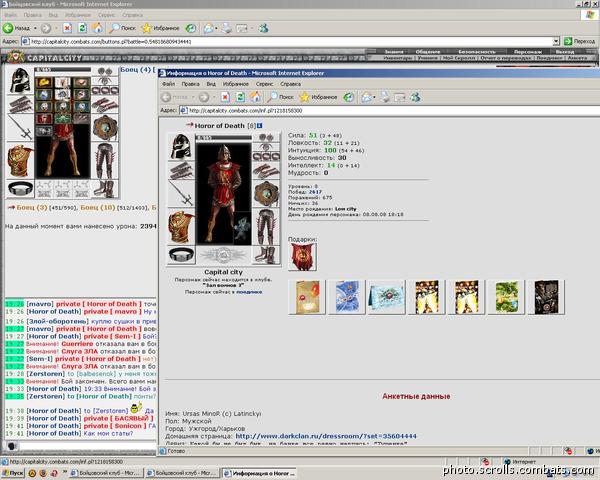Open Персонаж tab in game header
This screenshot has width=600, height=480.
528,52
